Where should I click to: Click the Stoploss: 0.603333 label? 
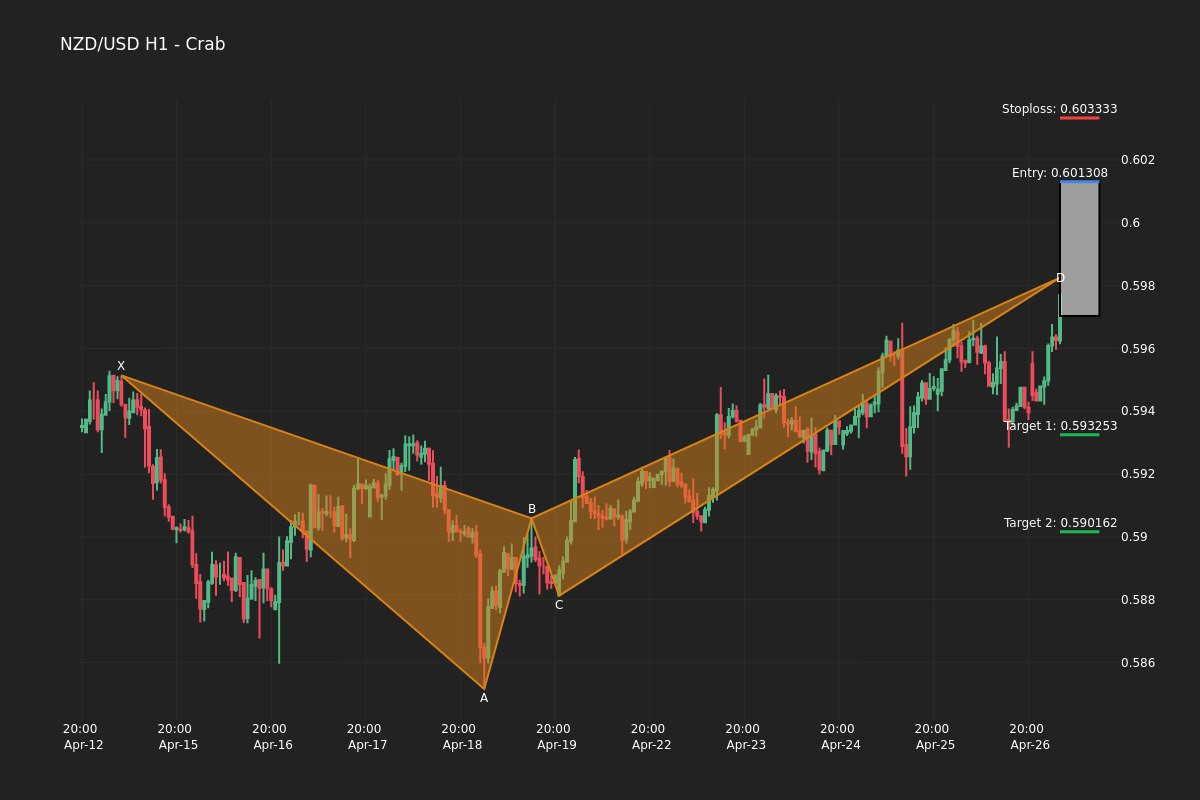click(1060, 109)
